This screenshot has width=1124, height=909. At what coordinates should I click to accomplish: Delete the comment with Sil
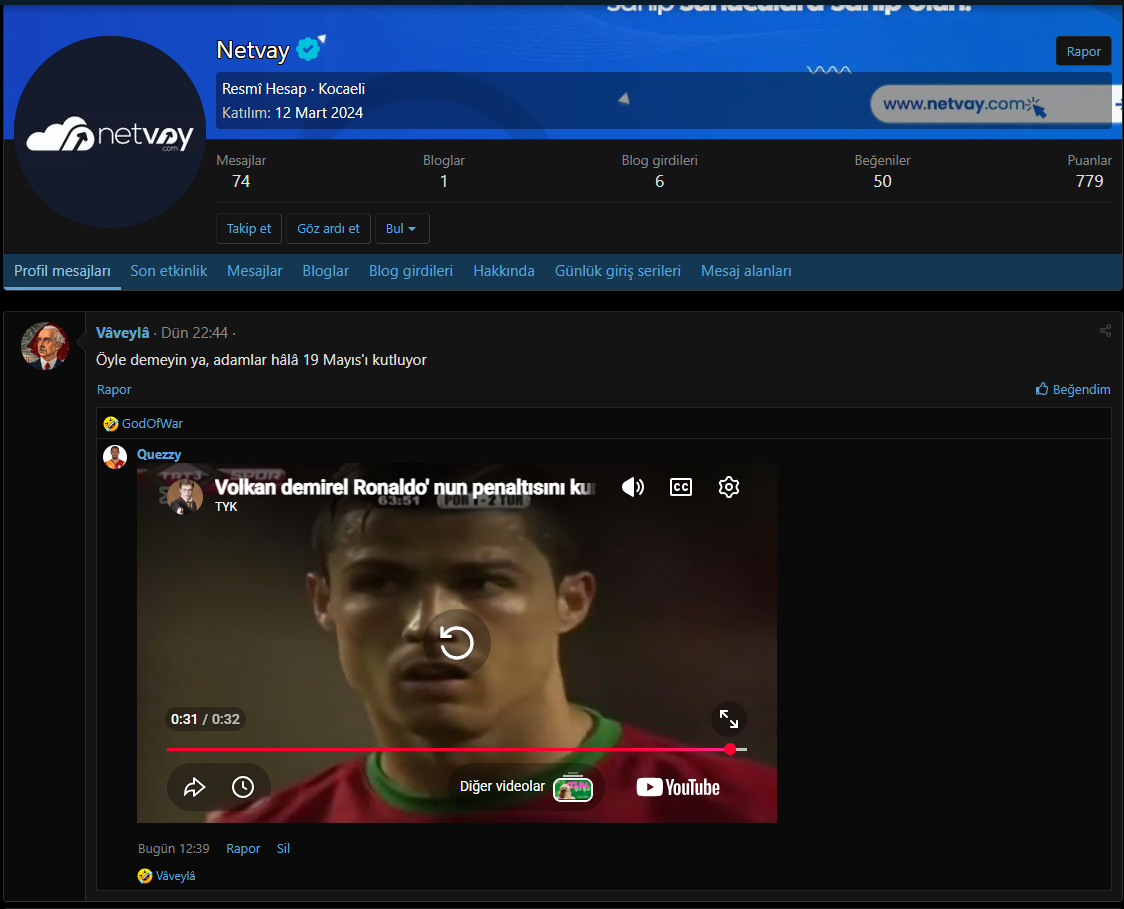point(283,849)
